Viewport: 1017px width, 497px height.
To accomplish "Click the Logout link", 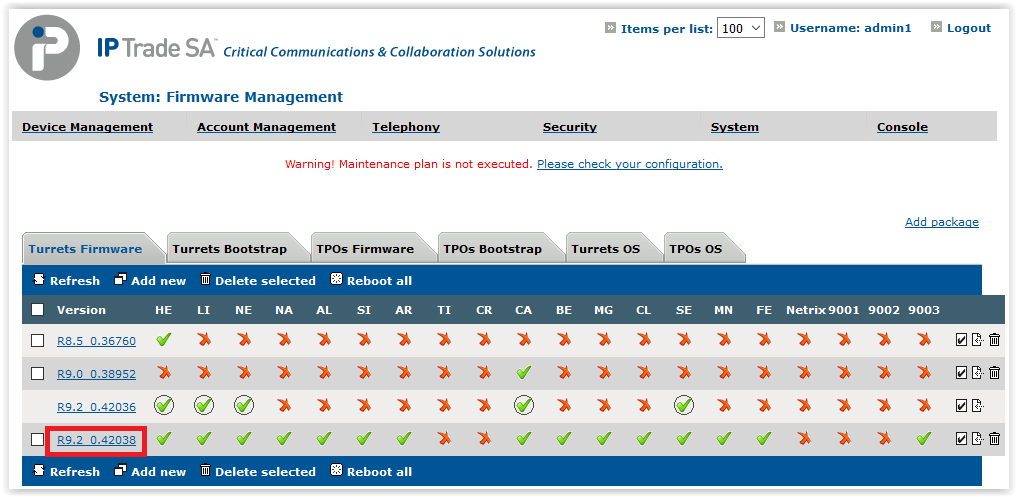I will tap(969, 28).
